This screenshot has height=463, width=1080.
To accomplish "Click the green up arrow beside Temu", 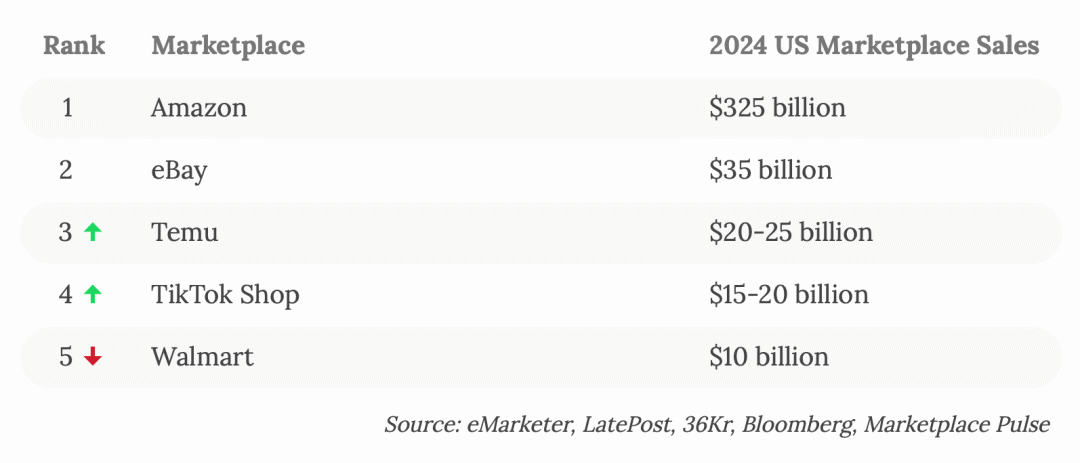I will click(92, 232).
